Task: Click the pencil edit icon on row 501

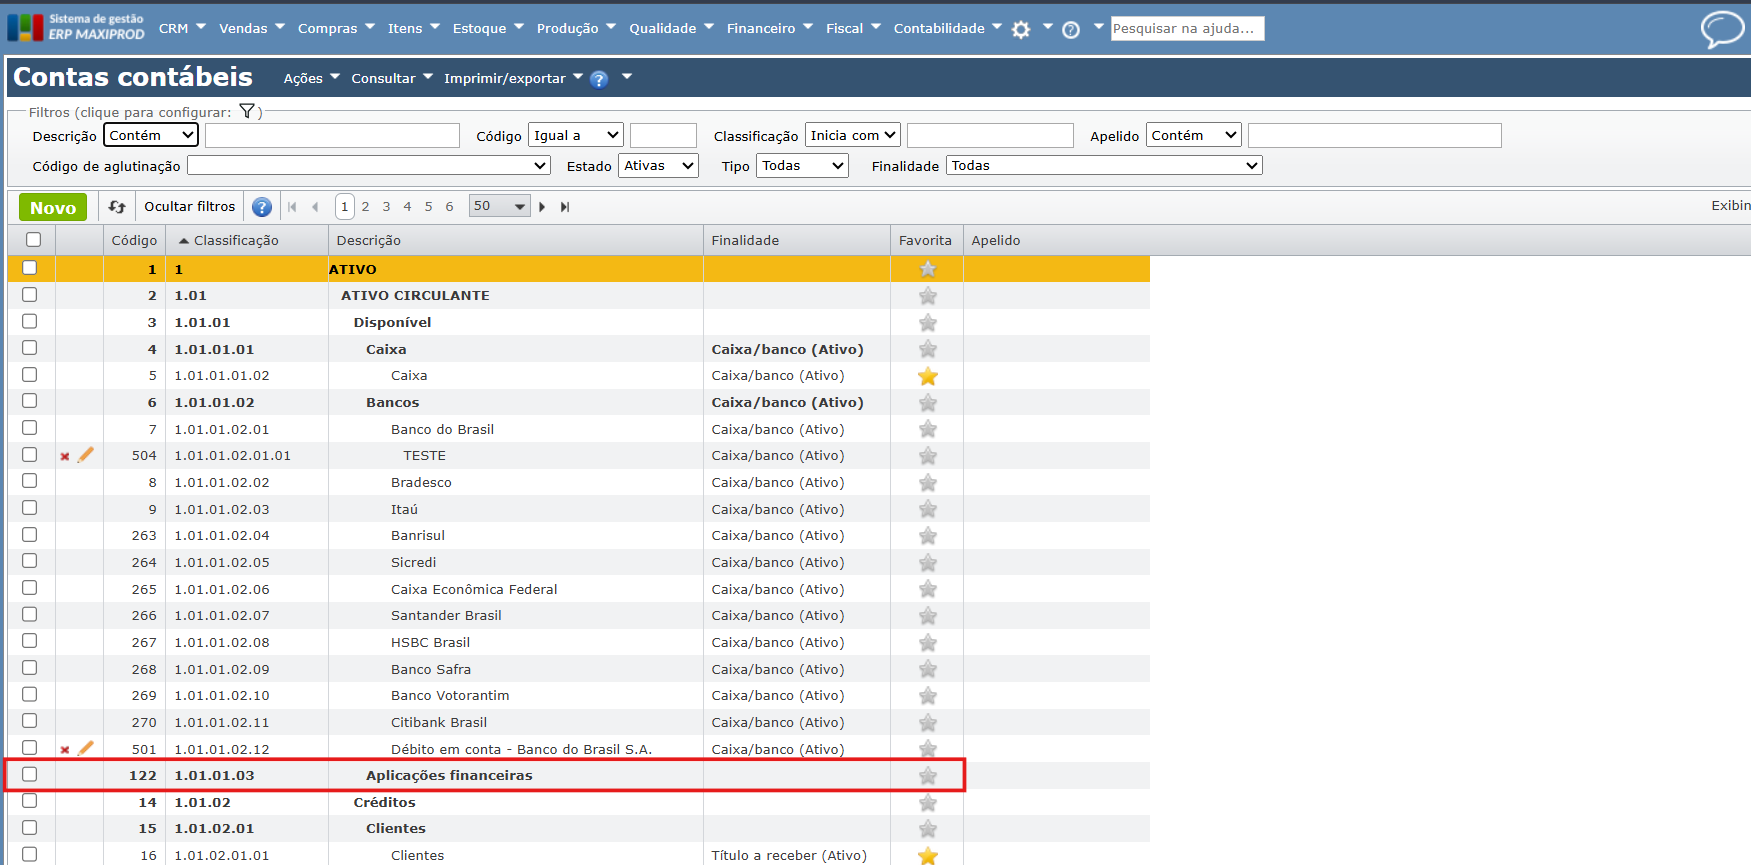Action: point(86,748)
